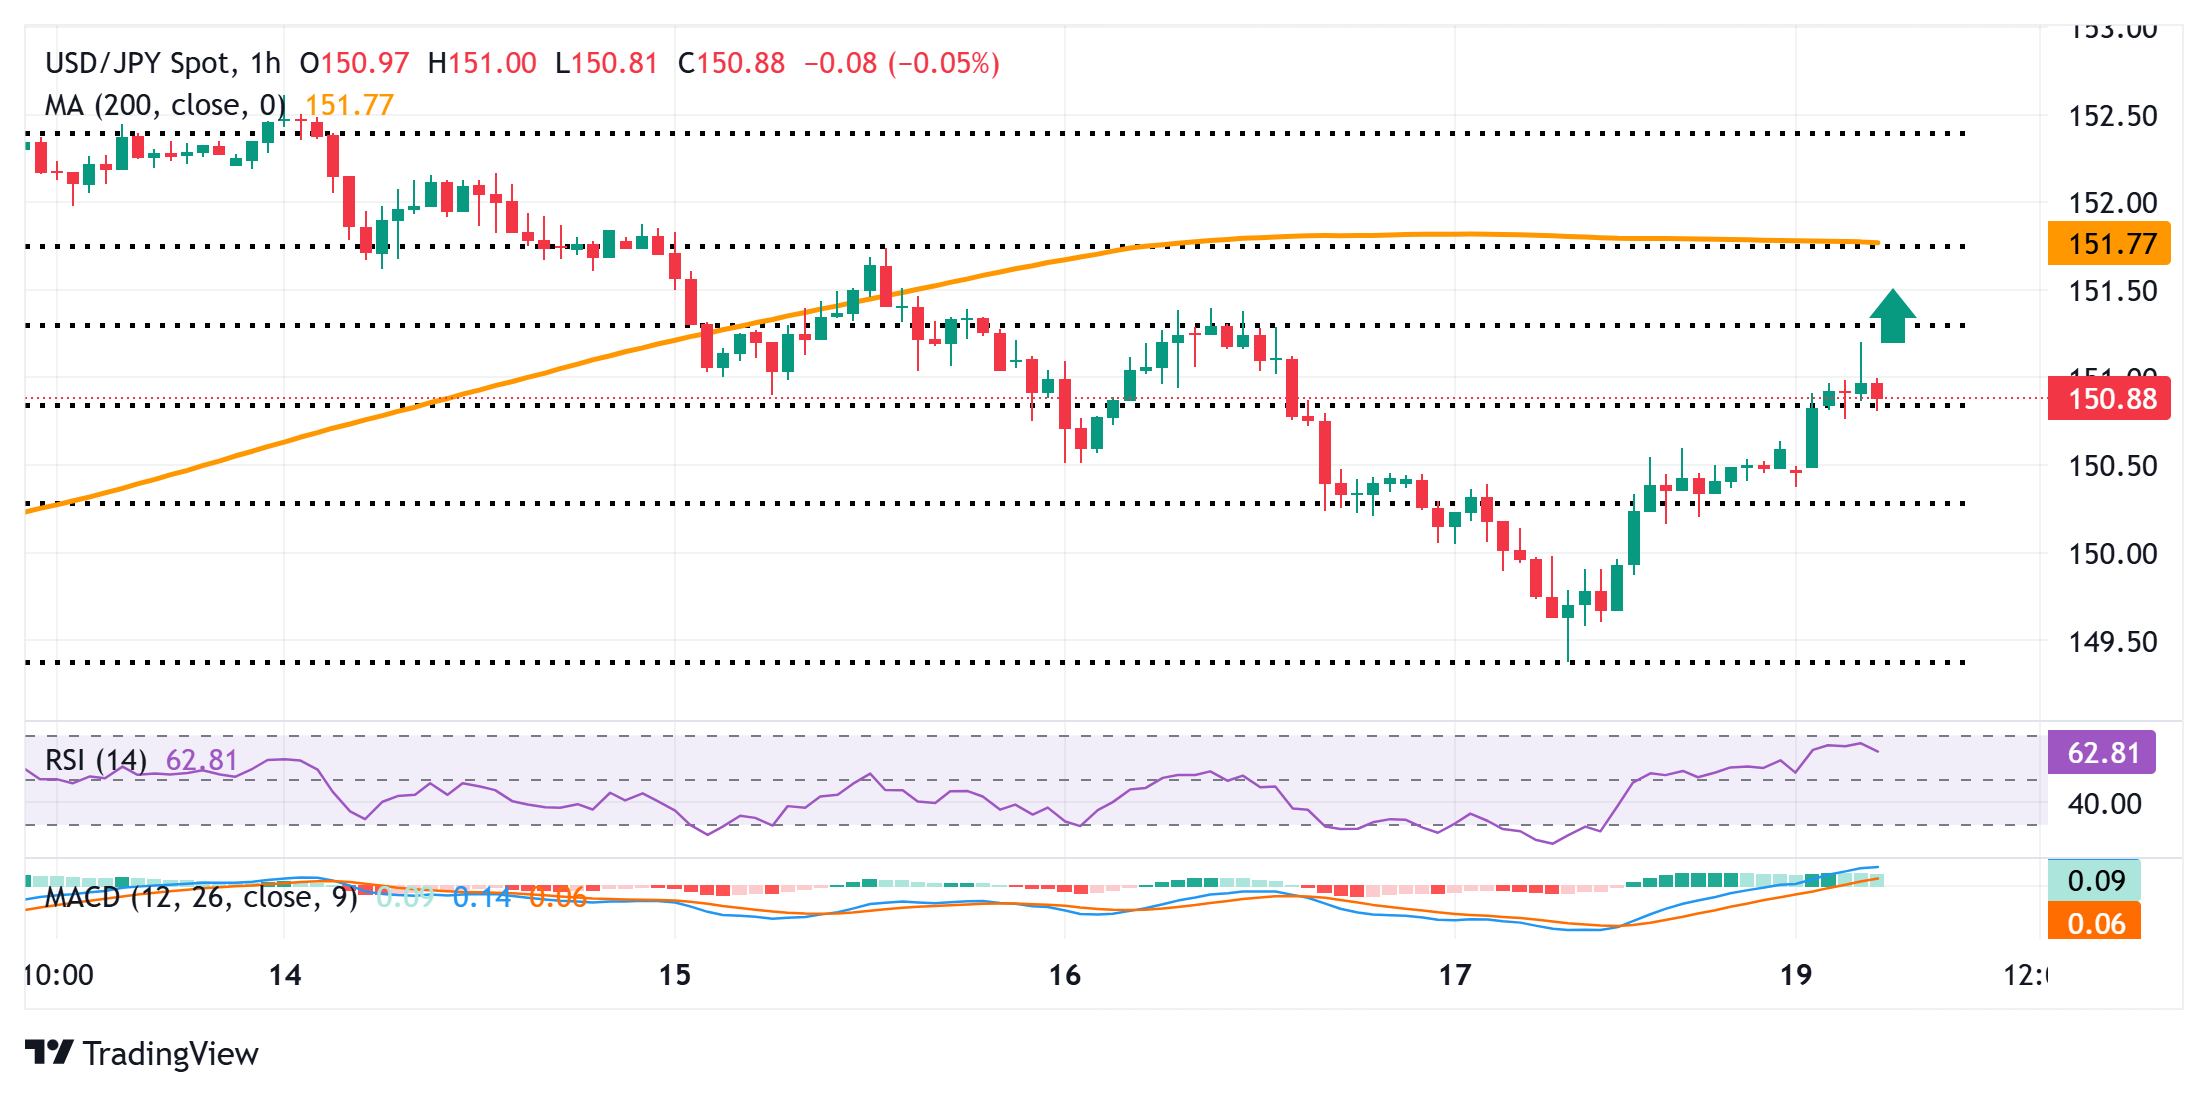Click the green up arrow marker
This screenshot has width=2208, height=1097.
[x=1892, y=316]
